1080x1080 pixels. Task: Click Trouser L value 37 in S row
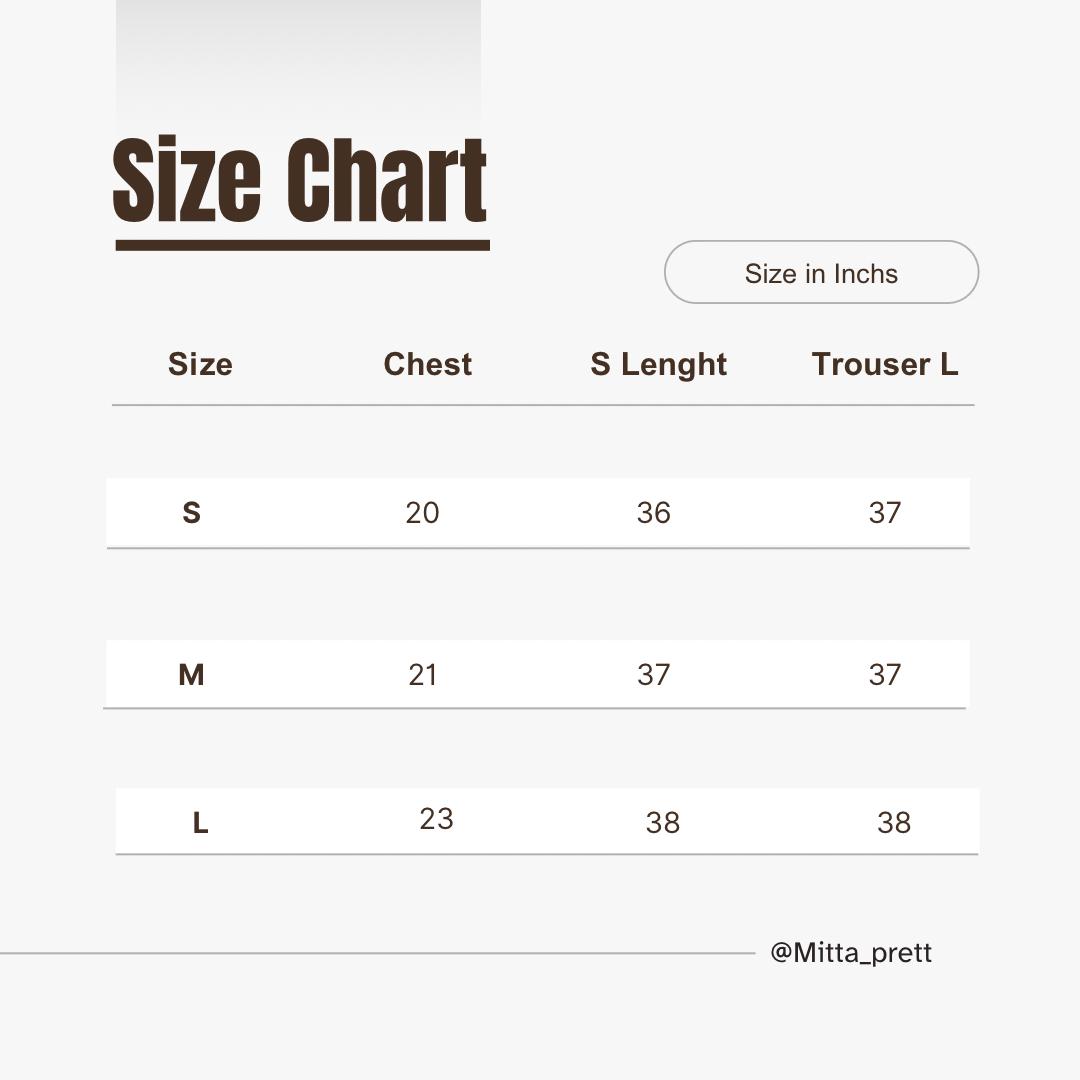(884, 513)
